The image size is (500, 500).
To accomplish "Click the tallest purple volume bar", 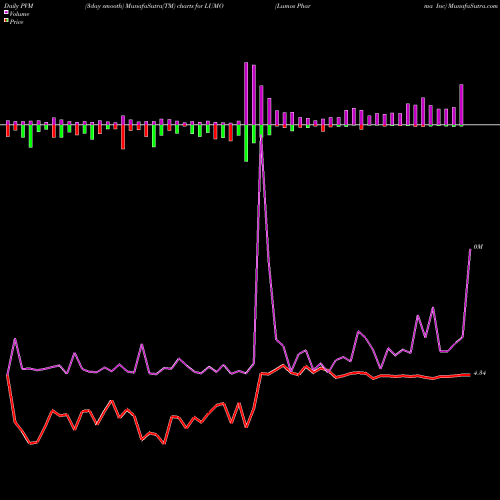I will pos(246,93).
